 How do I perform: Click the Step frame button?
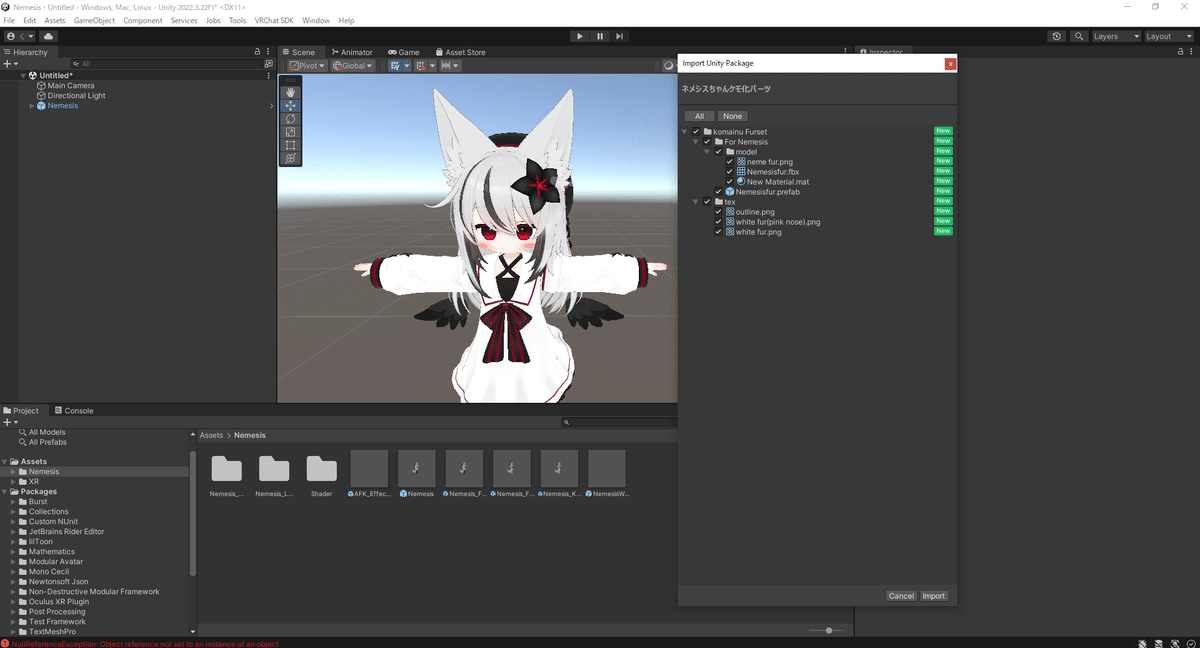click(620, 36)
